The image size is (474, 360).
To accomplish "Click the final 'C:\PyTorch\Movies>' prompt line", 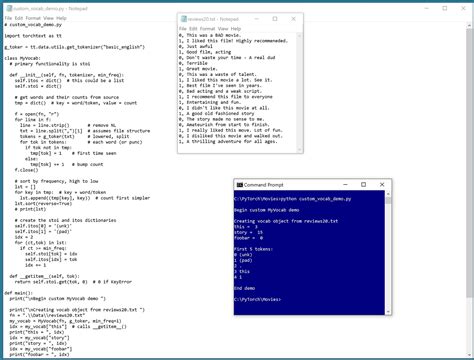I will click(x=257, y=299).
